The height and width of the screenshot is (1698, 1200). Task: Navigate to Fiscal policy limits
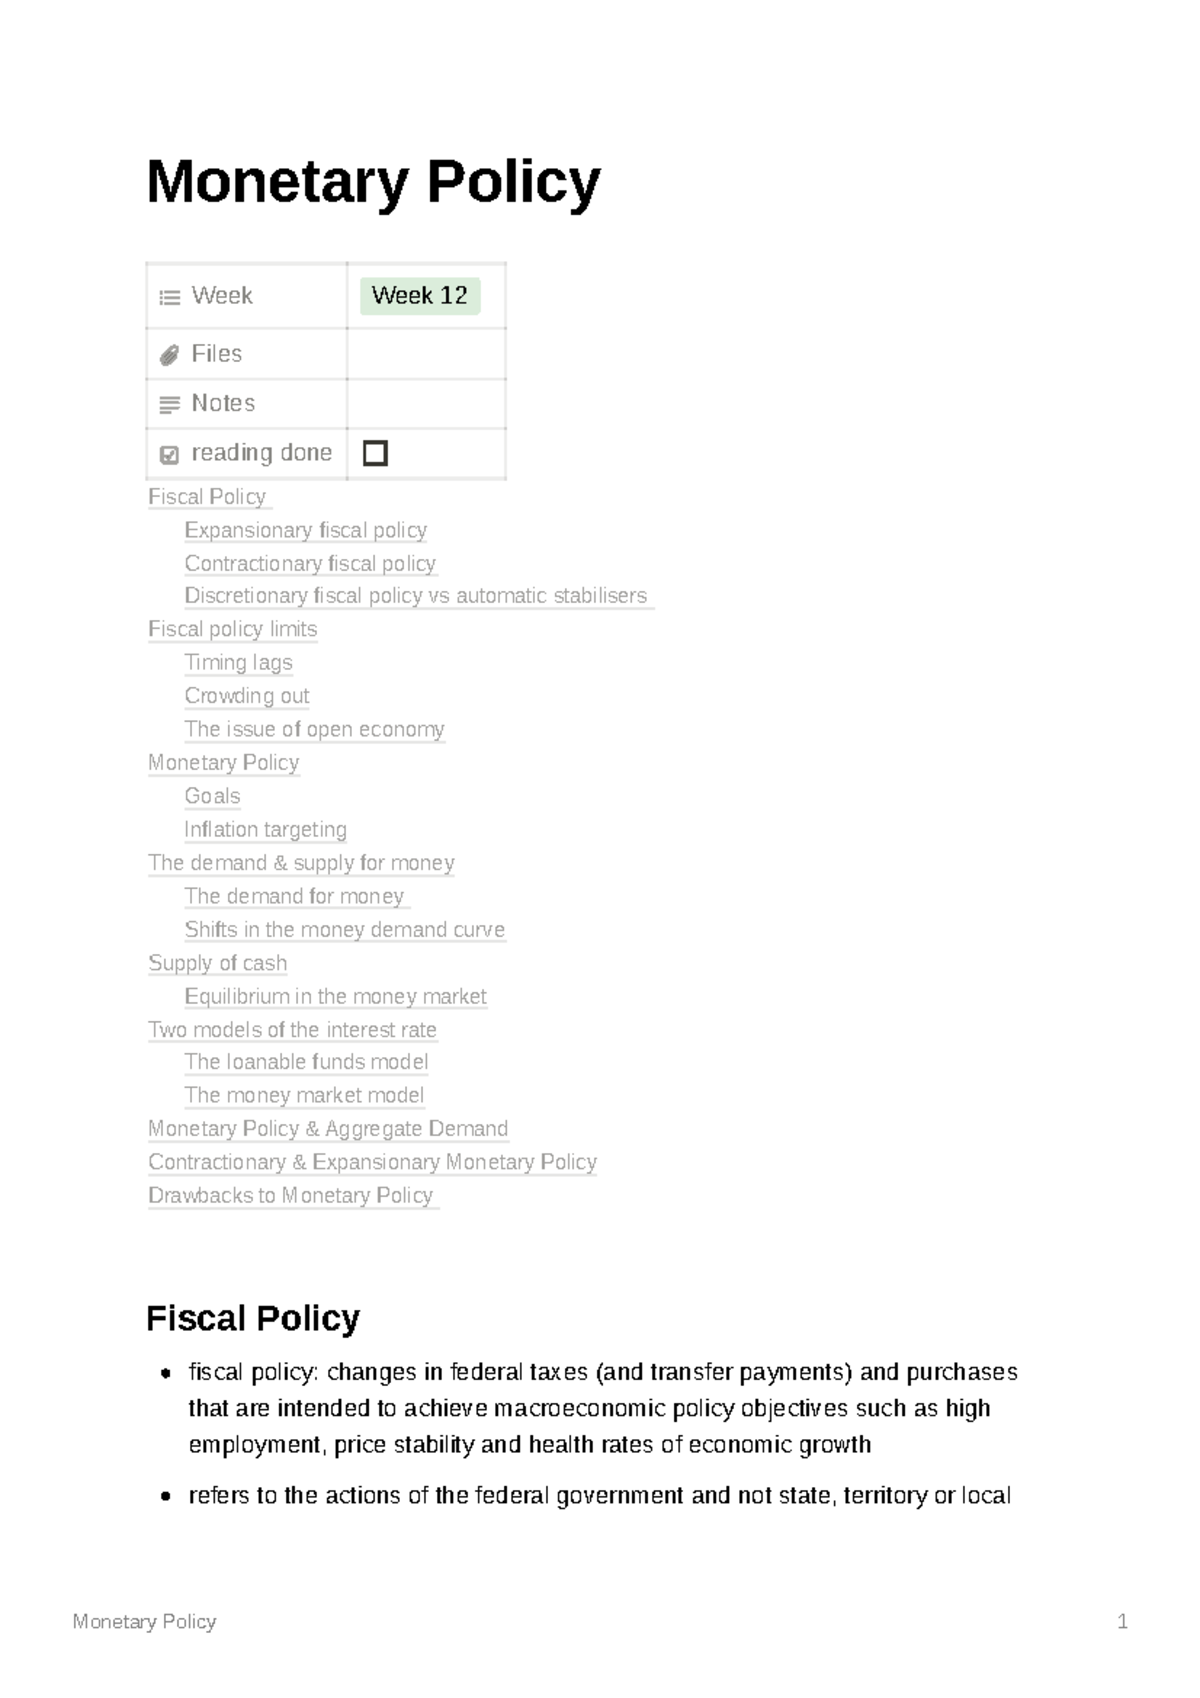click(232, 629)
